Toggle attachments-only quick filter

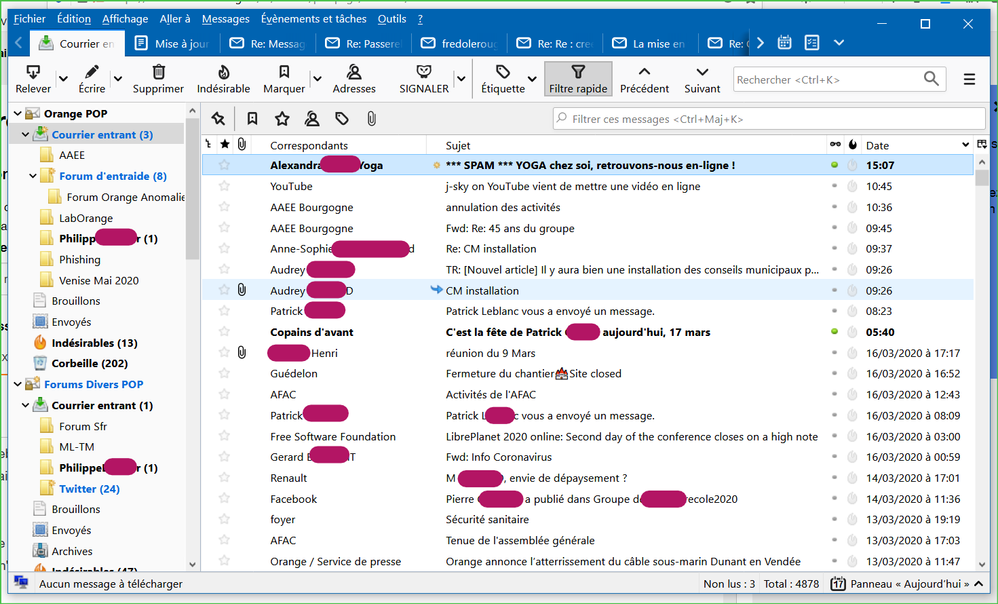point(371,118)
